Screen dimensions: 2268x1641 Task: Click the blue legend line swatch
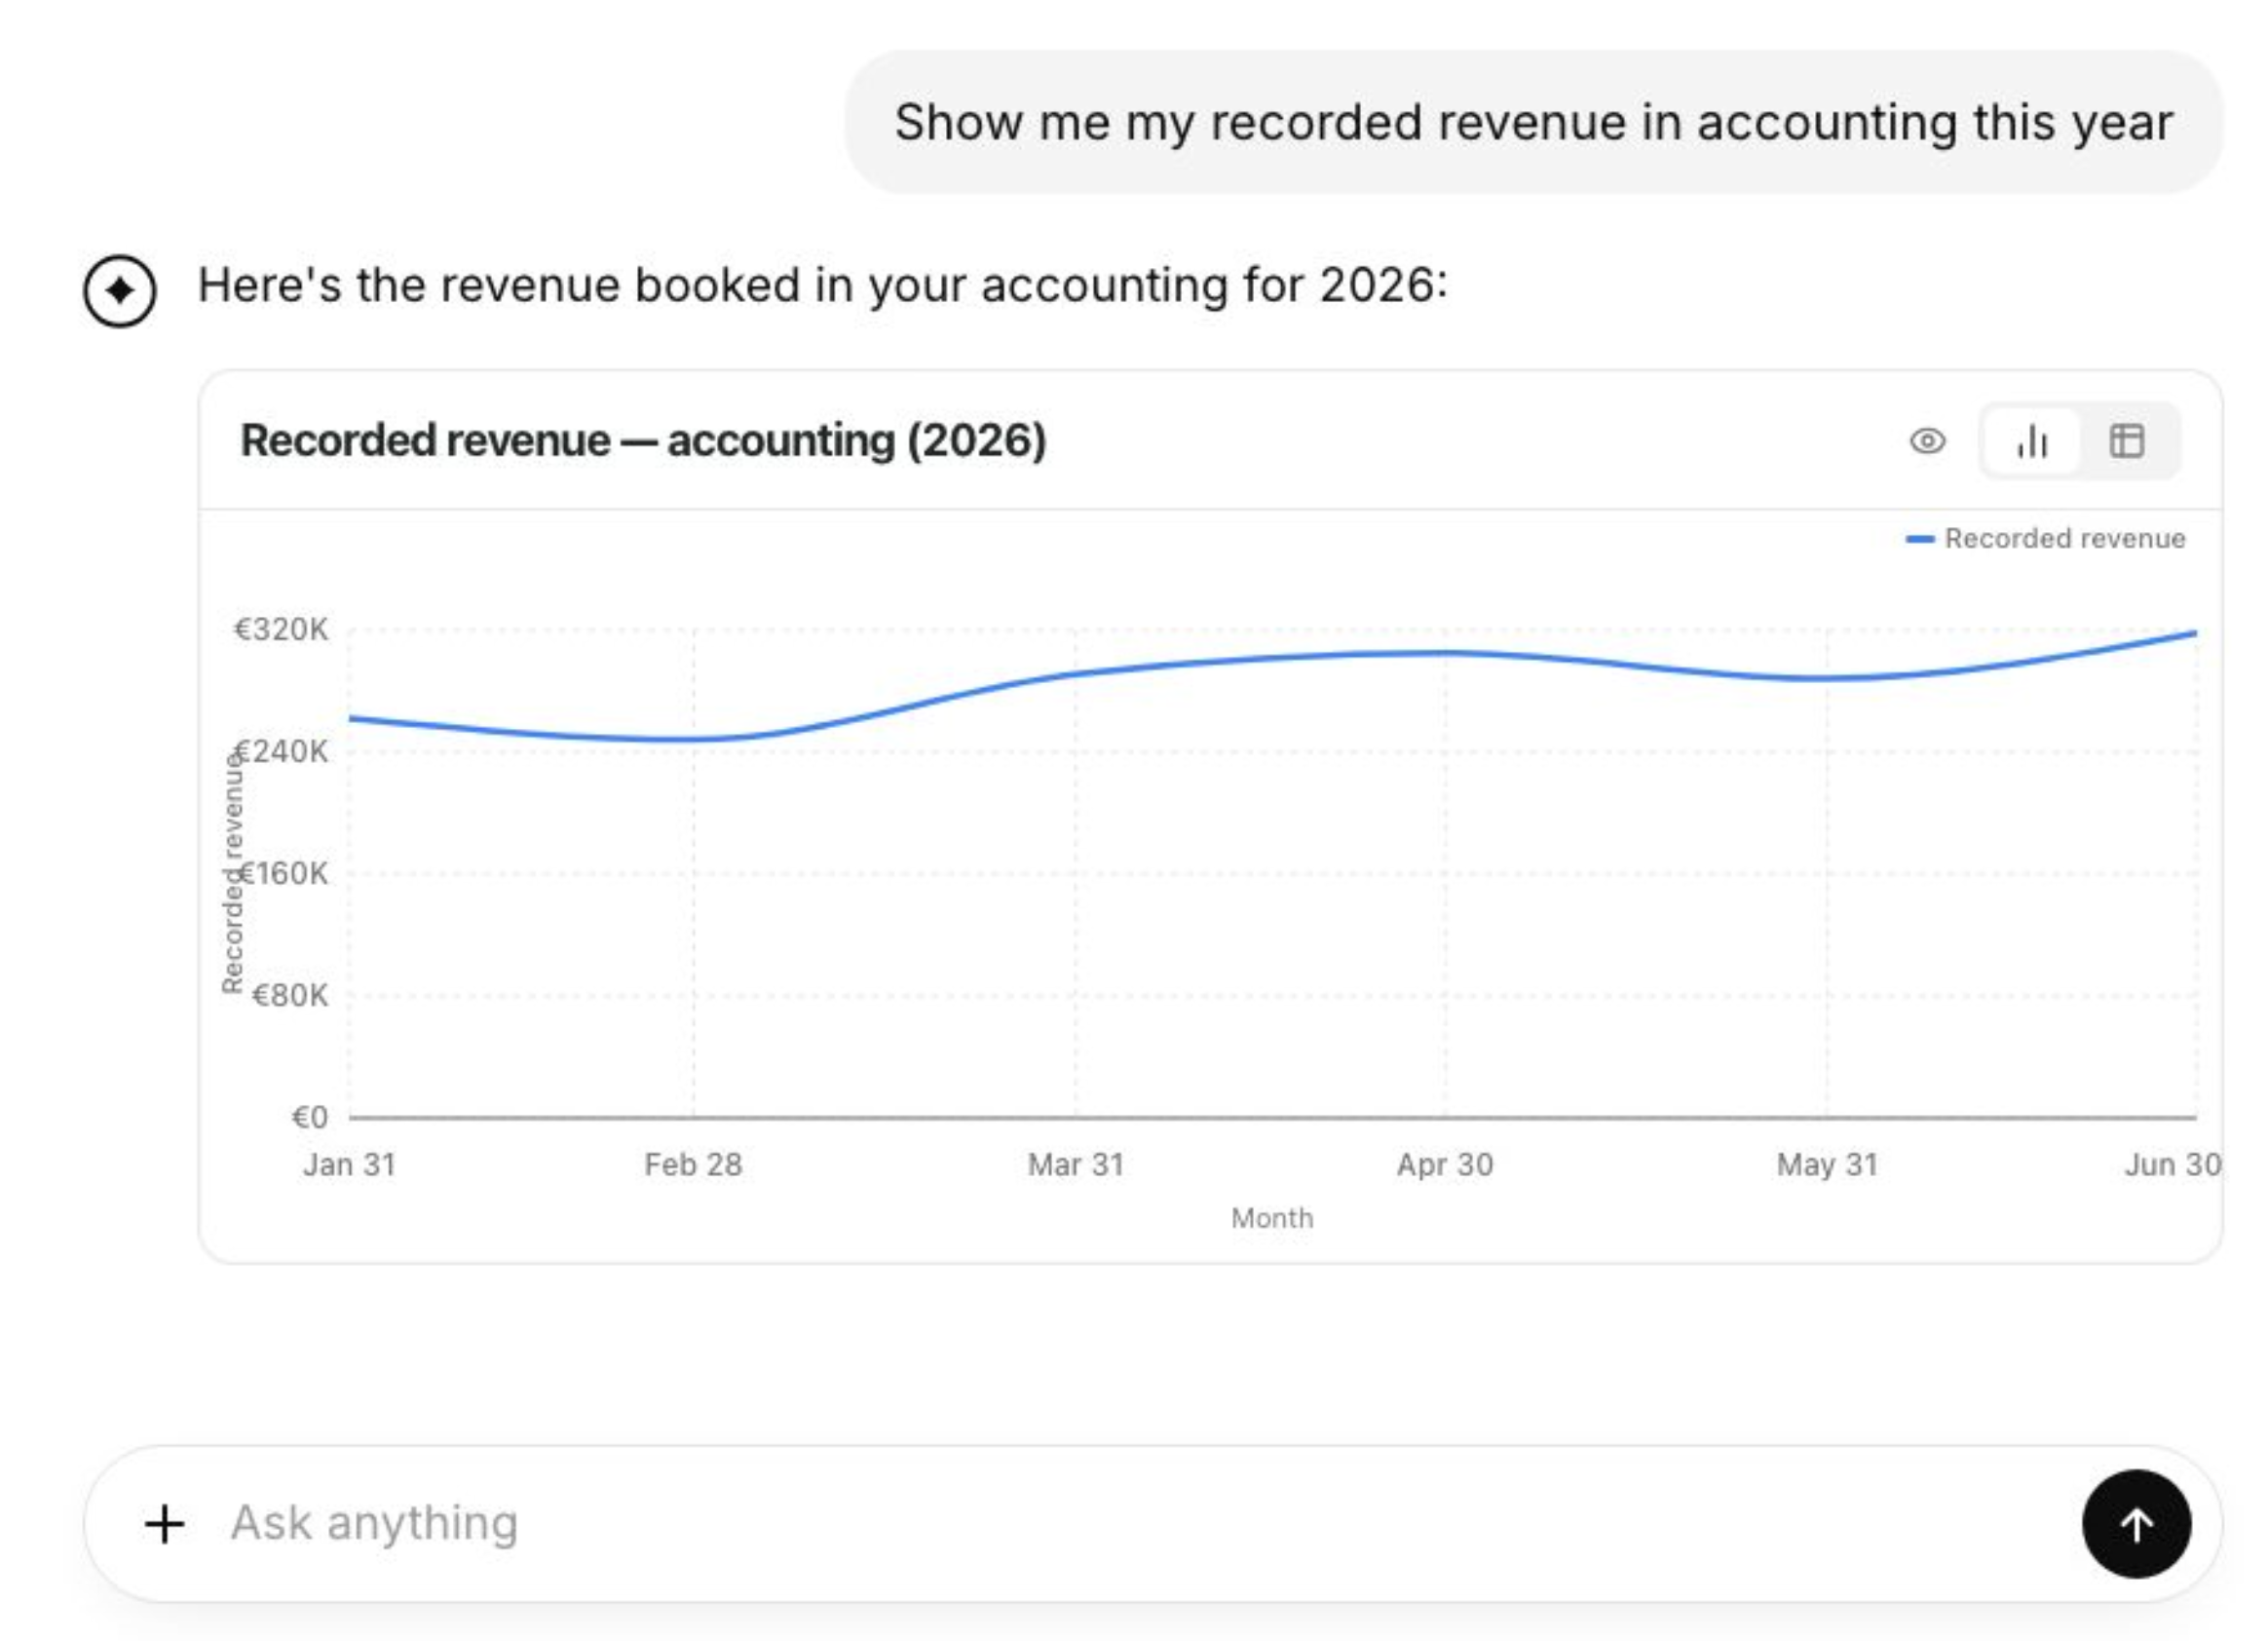[1920, 540]
